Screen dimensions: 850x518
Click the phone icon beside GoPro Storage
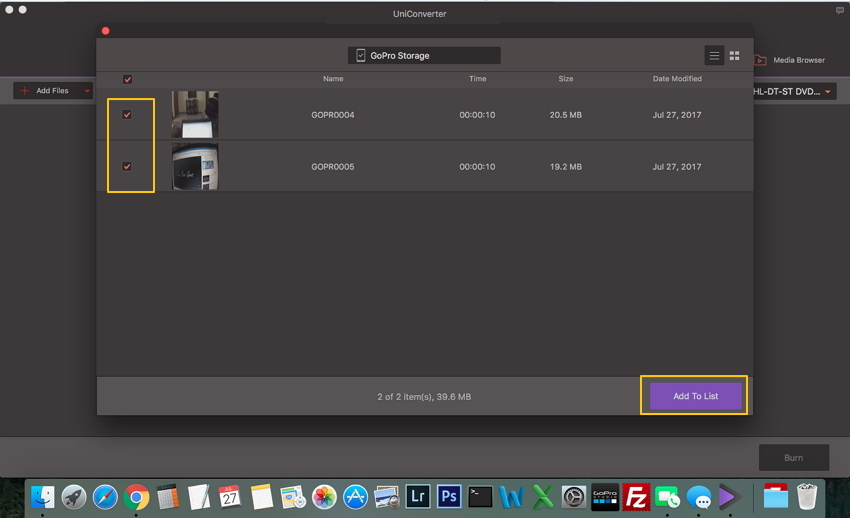click(x=360, y=55)
